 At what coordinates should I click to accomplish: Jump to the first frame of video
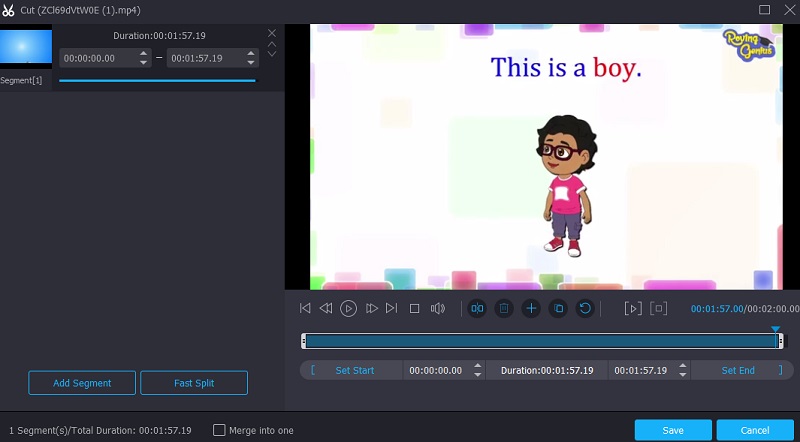click(x=305, y=309)
